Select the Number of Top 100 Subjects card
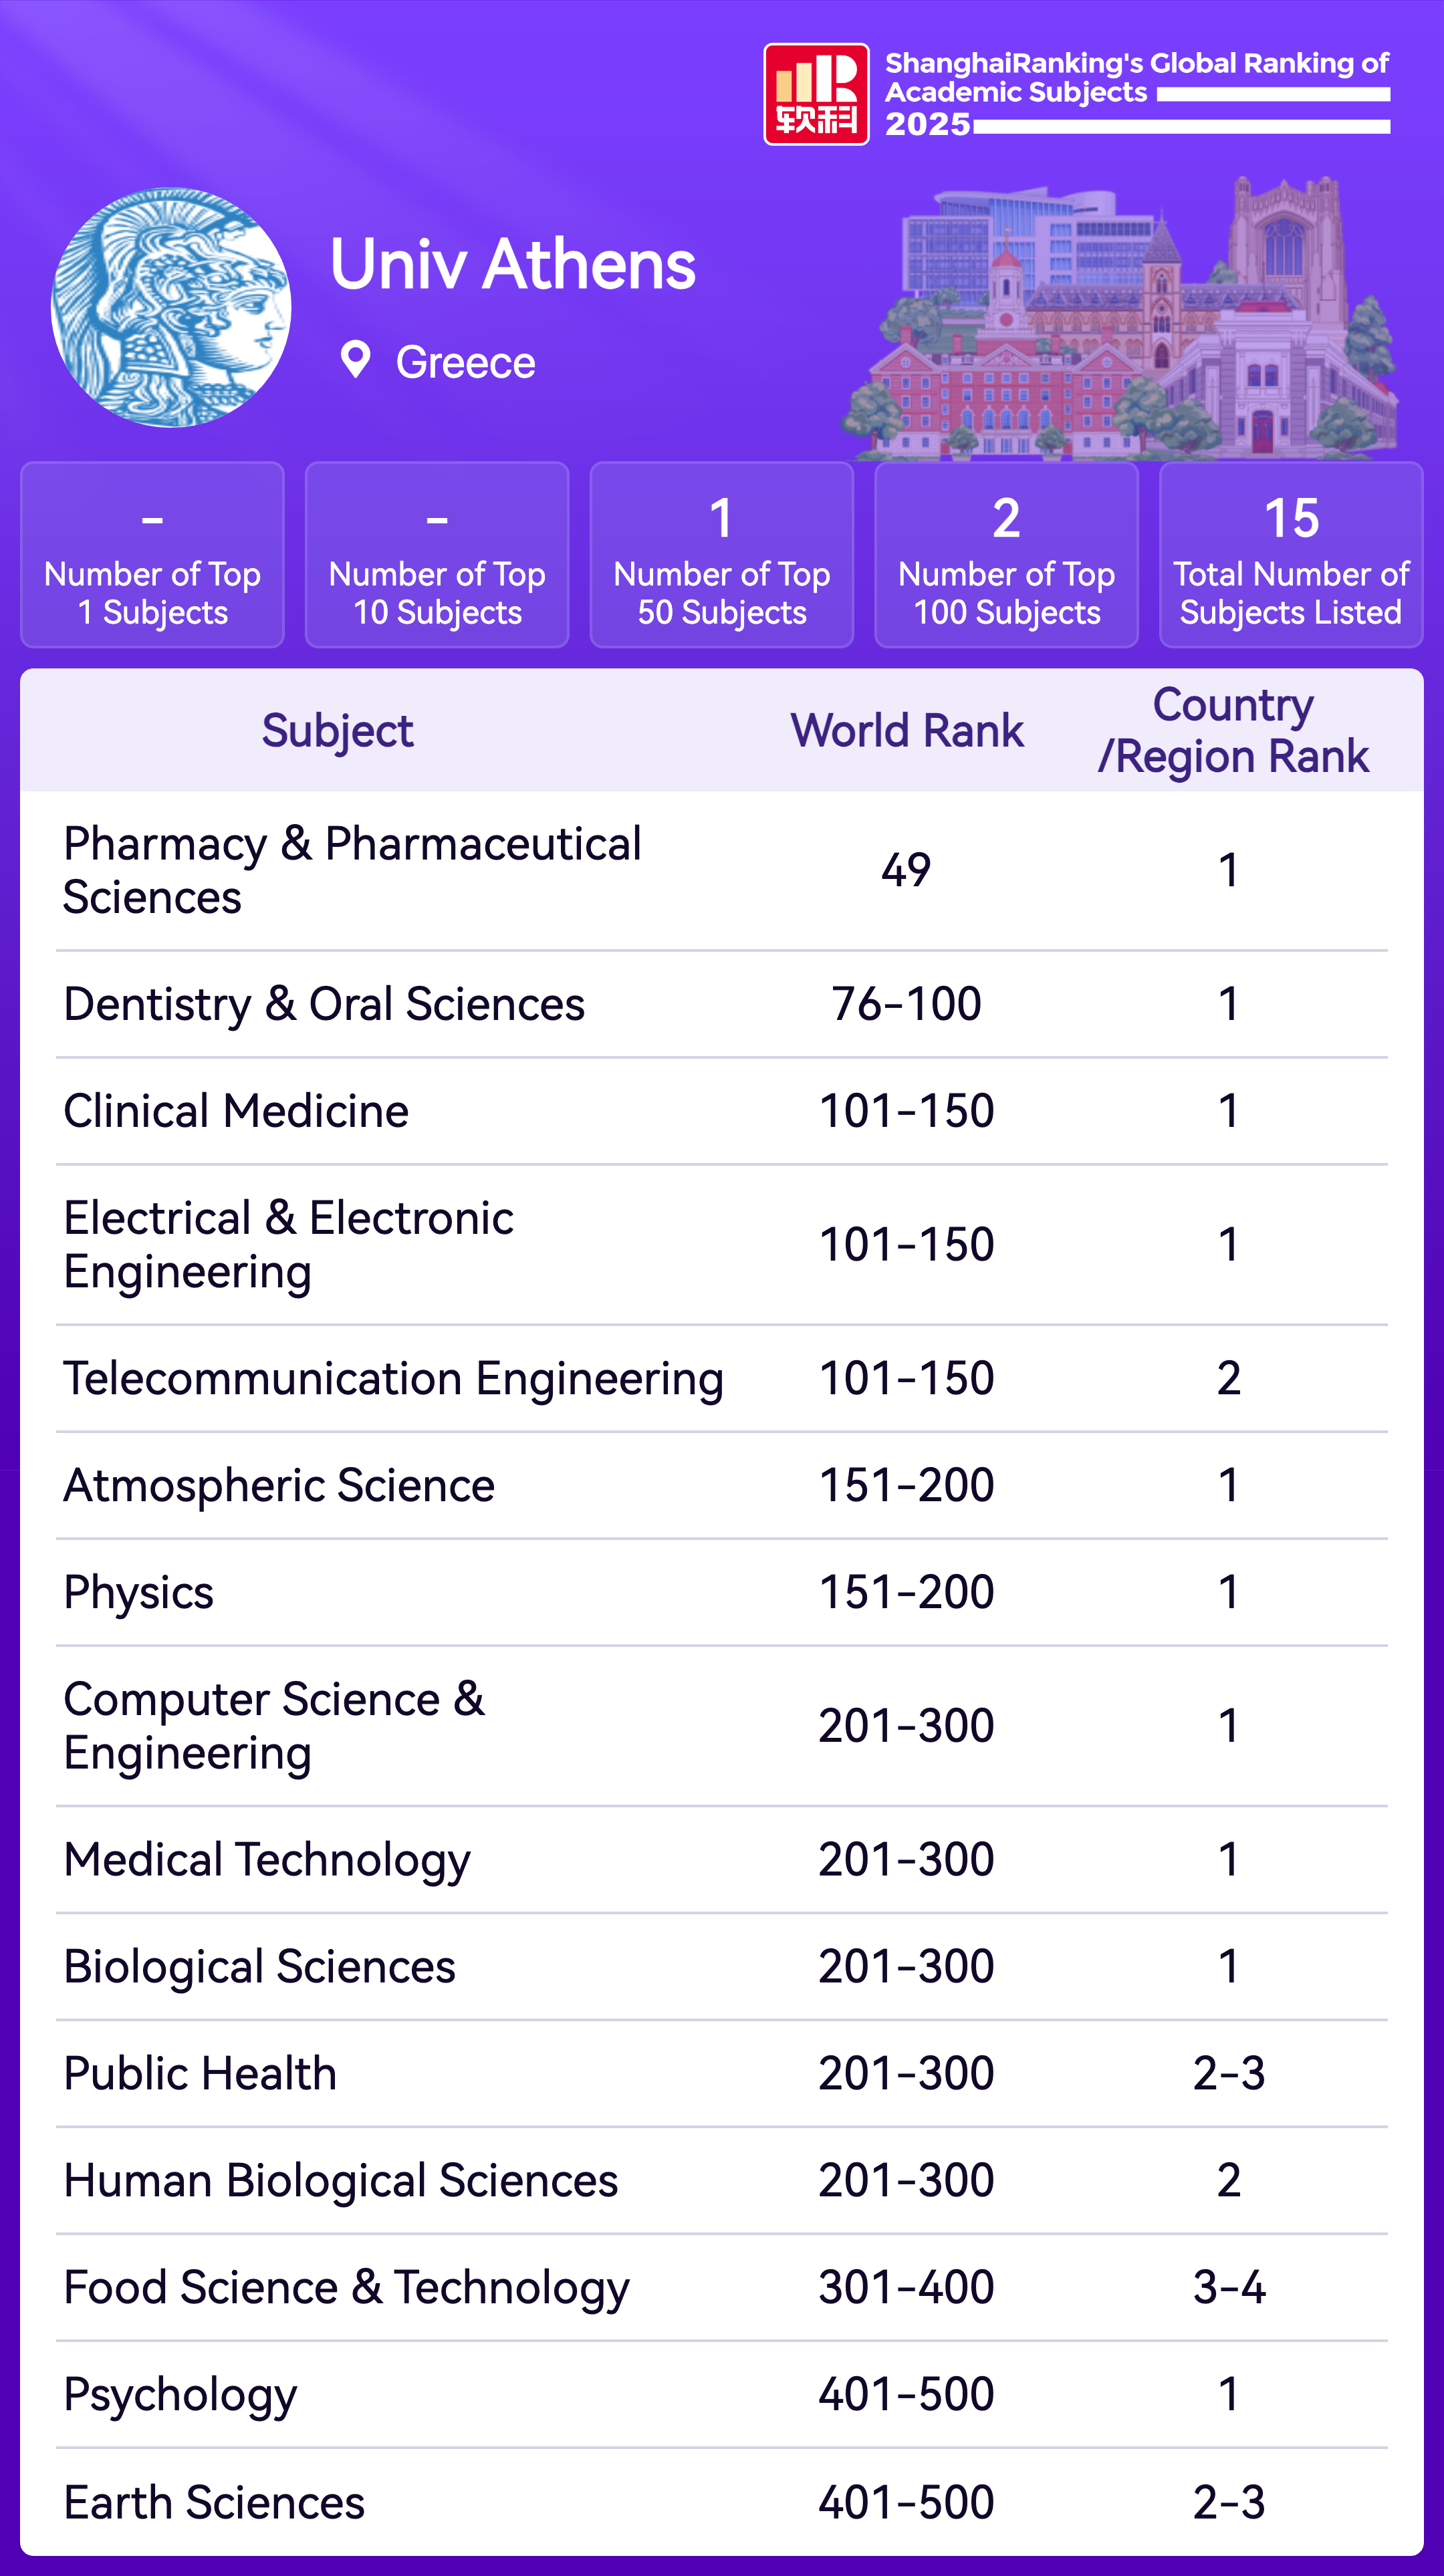The height and width of the screenshot is (2576, 1444). pyautogui.click(x=1006, y=555)
